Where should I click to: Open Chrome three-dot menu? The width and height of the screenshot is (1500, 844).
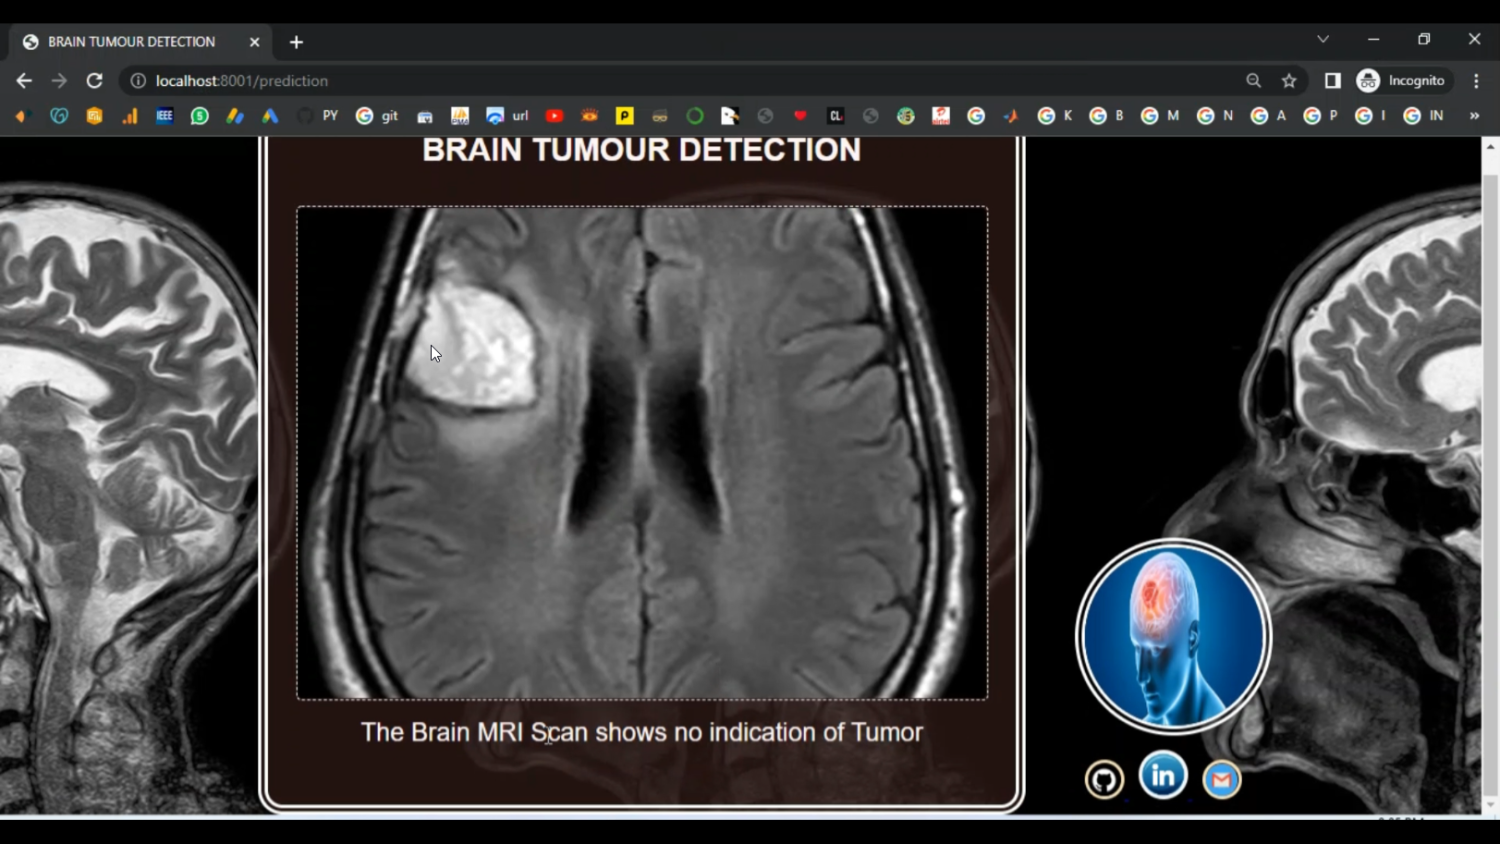[1476, 81]
